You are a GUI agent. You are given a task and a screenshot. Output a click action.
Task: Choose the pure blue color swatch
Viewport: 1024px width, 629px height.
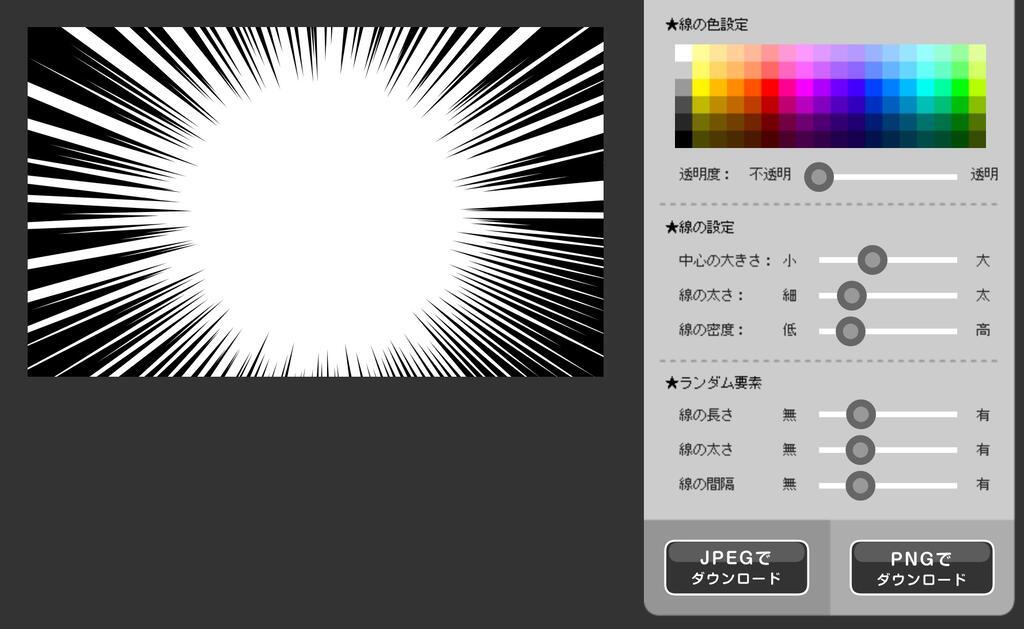point(874,88)
